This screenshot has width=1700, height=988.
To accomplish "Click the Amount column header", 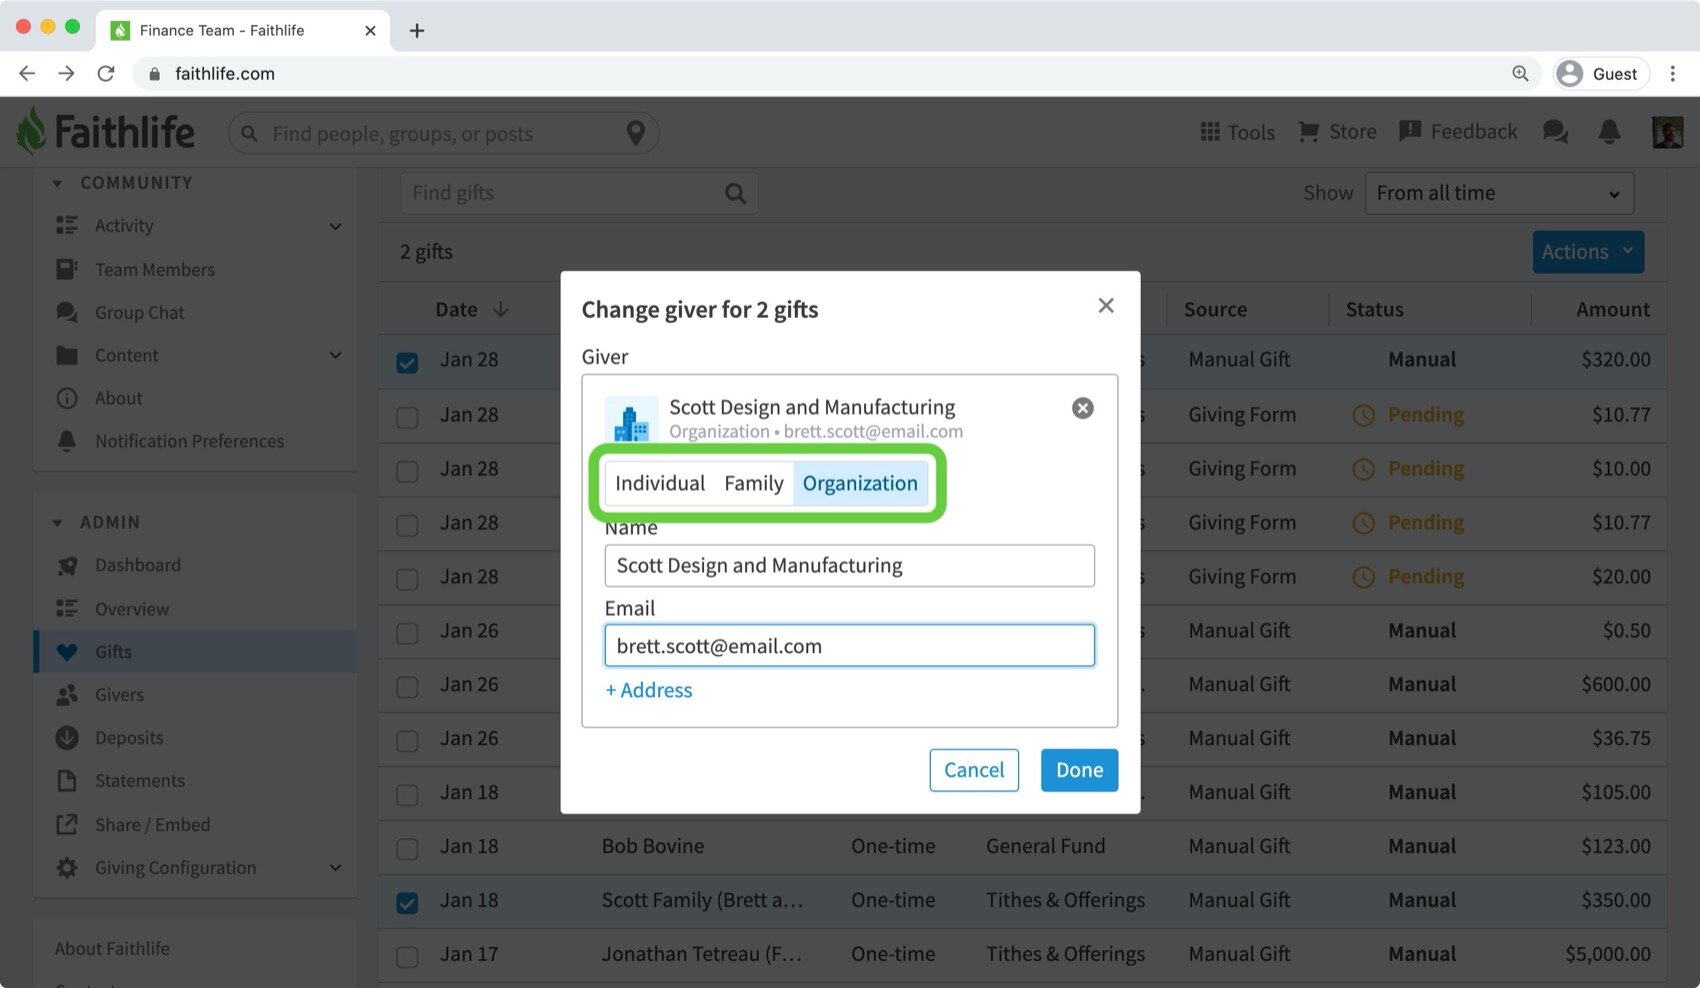I will pyautogui.click(x=1613, y=310).
